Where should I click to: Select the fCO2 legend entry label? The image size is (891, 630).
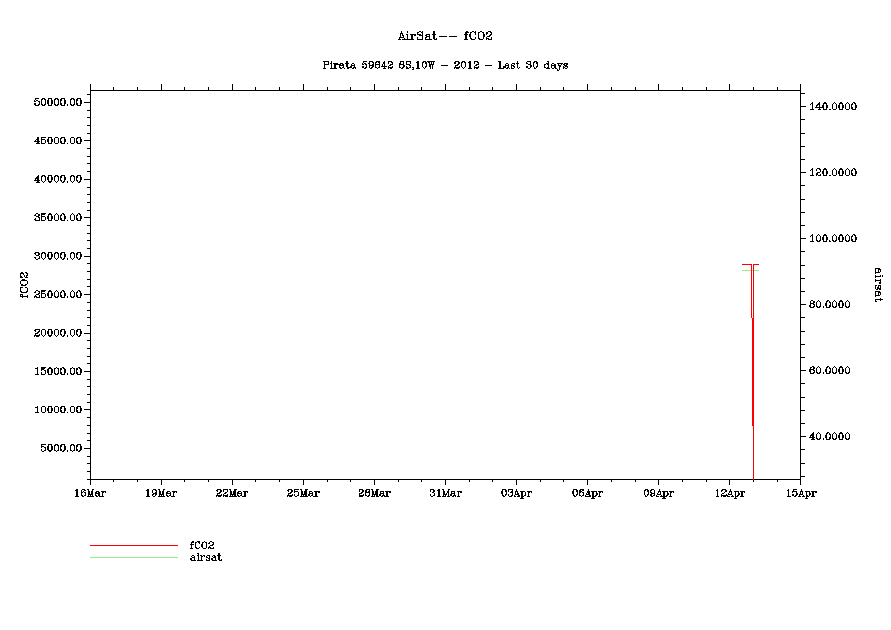(202, 545)
